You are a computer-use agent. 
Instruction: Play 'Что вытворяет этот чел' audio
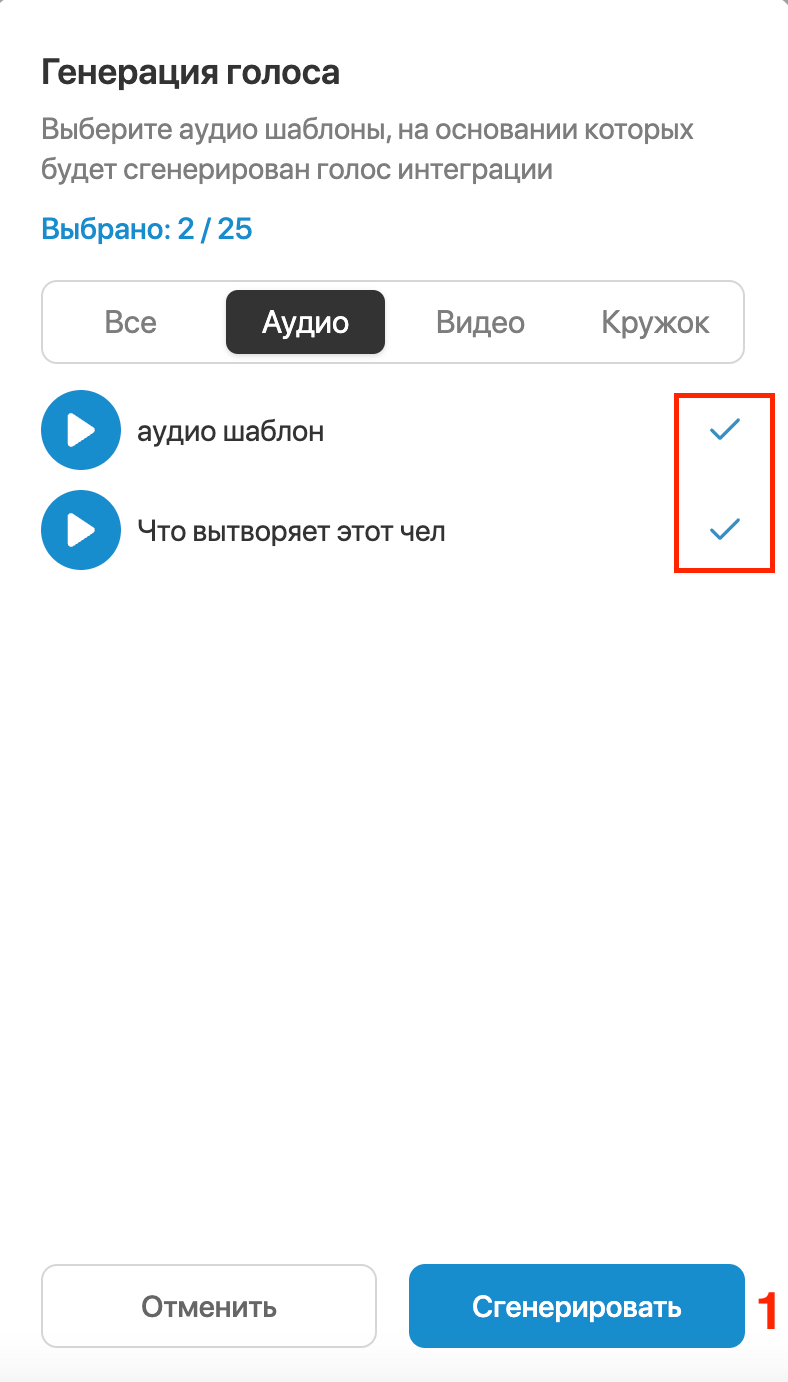click(x=80, y=531)
